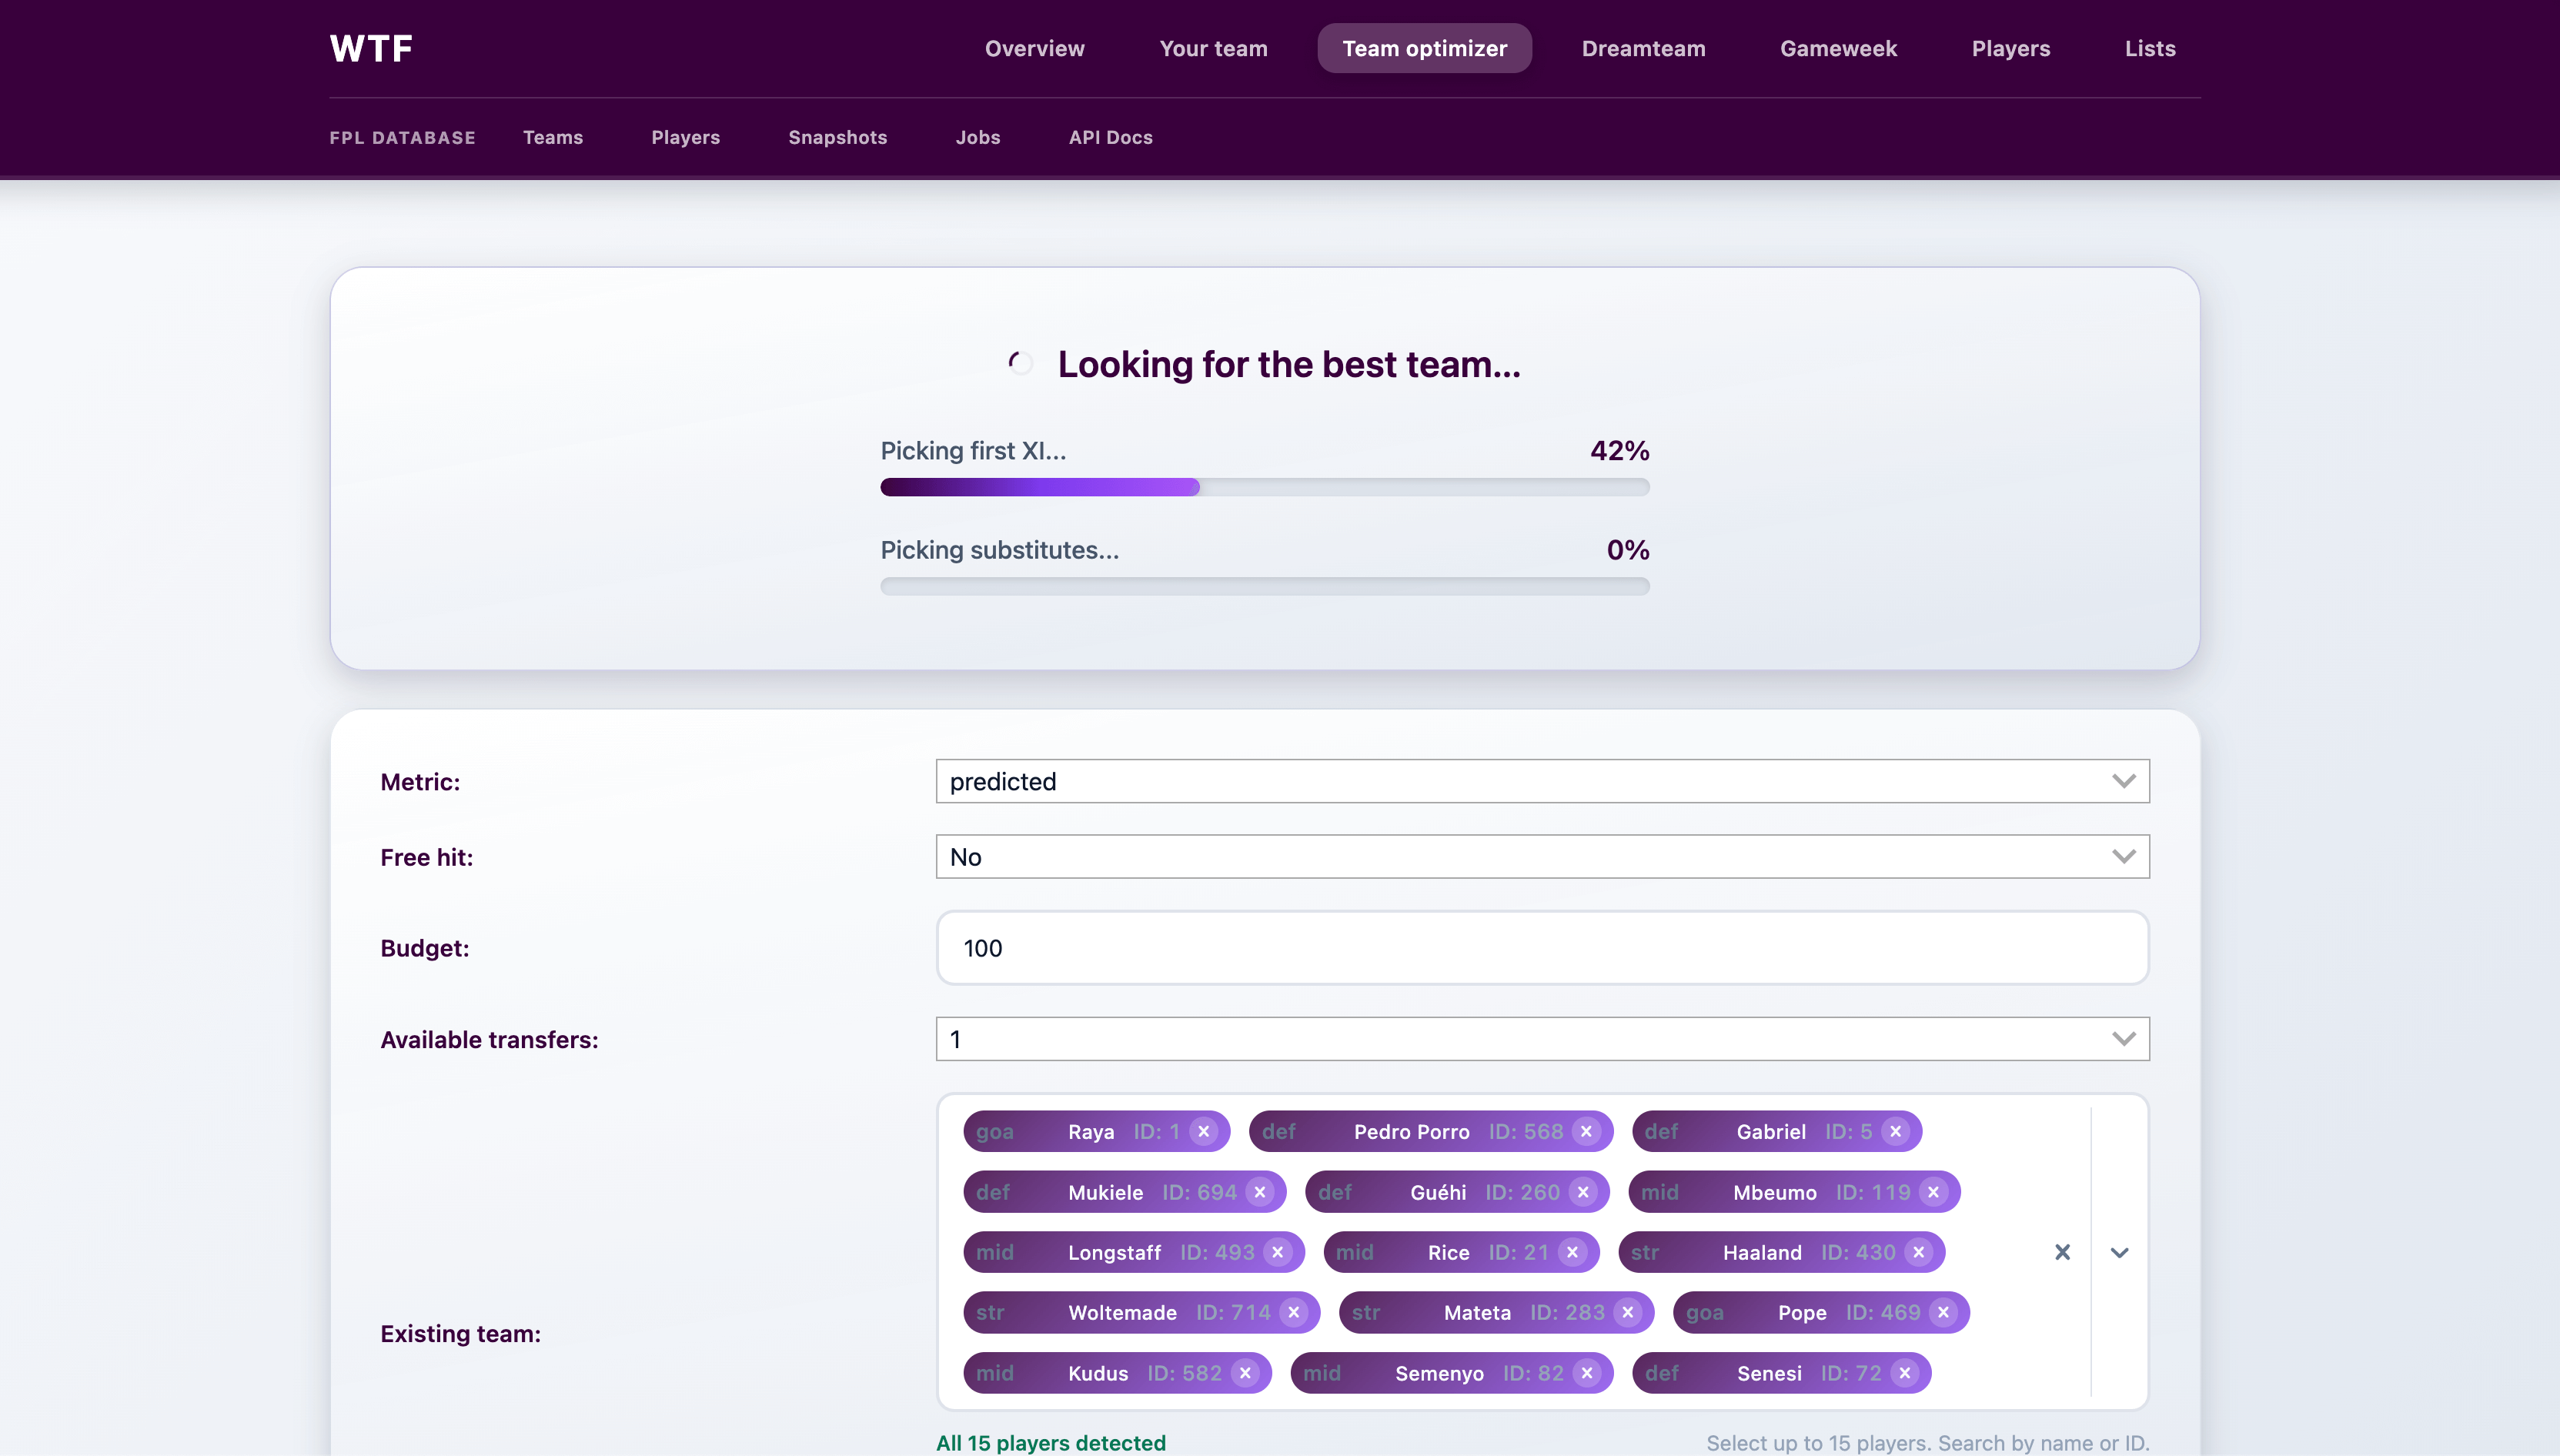The width and height of the screenshot is (2560, 1456).
Task: Expand the existing team player list
Action: (x=2121, y=1252)
